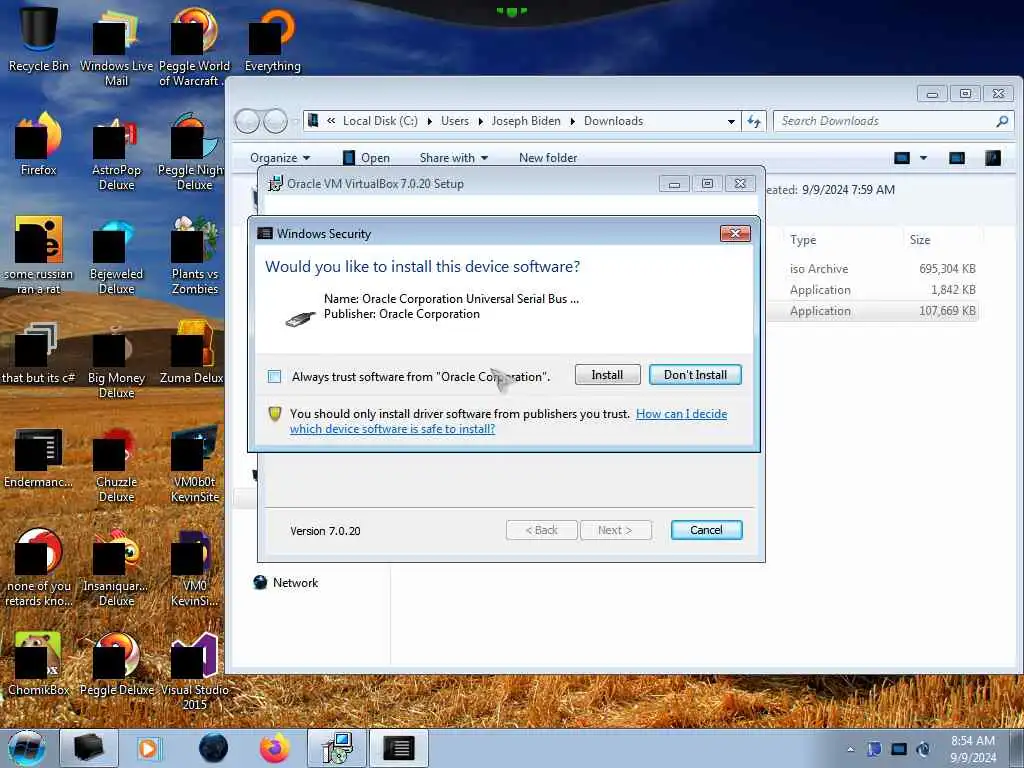Screen dimensions: 1024x768
Task: Open the view options dropdown arrow
Action: [923, 157]
